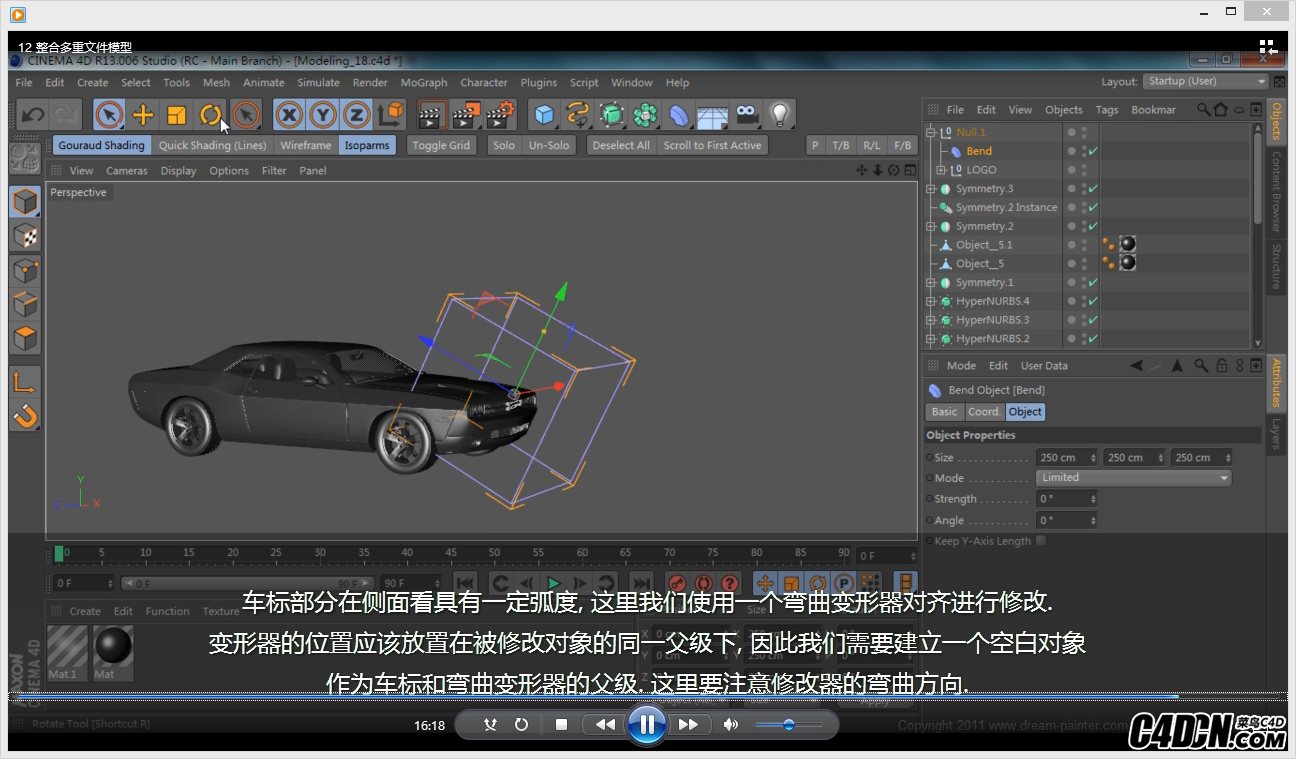Switch to the Basic tab
Screen dimensions: 1296x759
click(x=944, y=412)
